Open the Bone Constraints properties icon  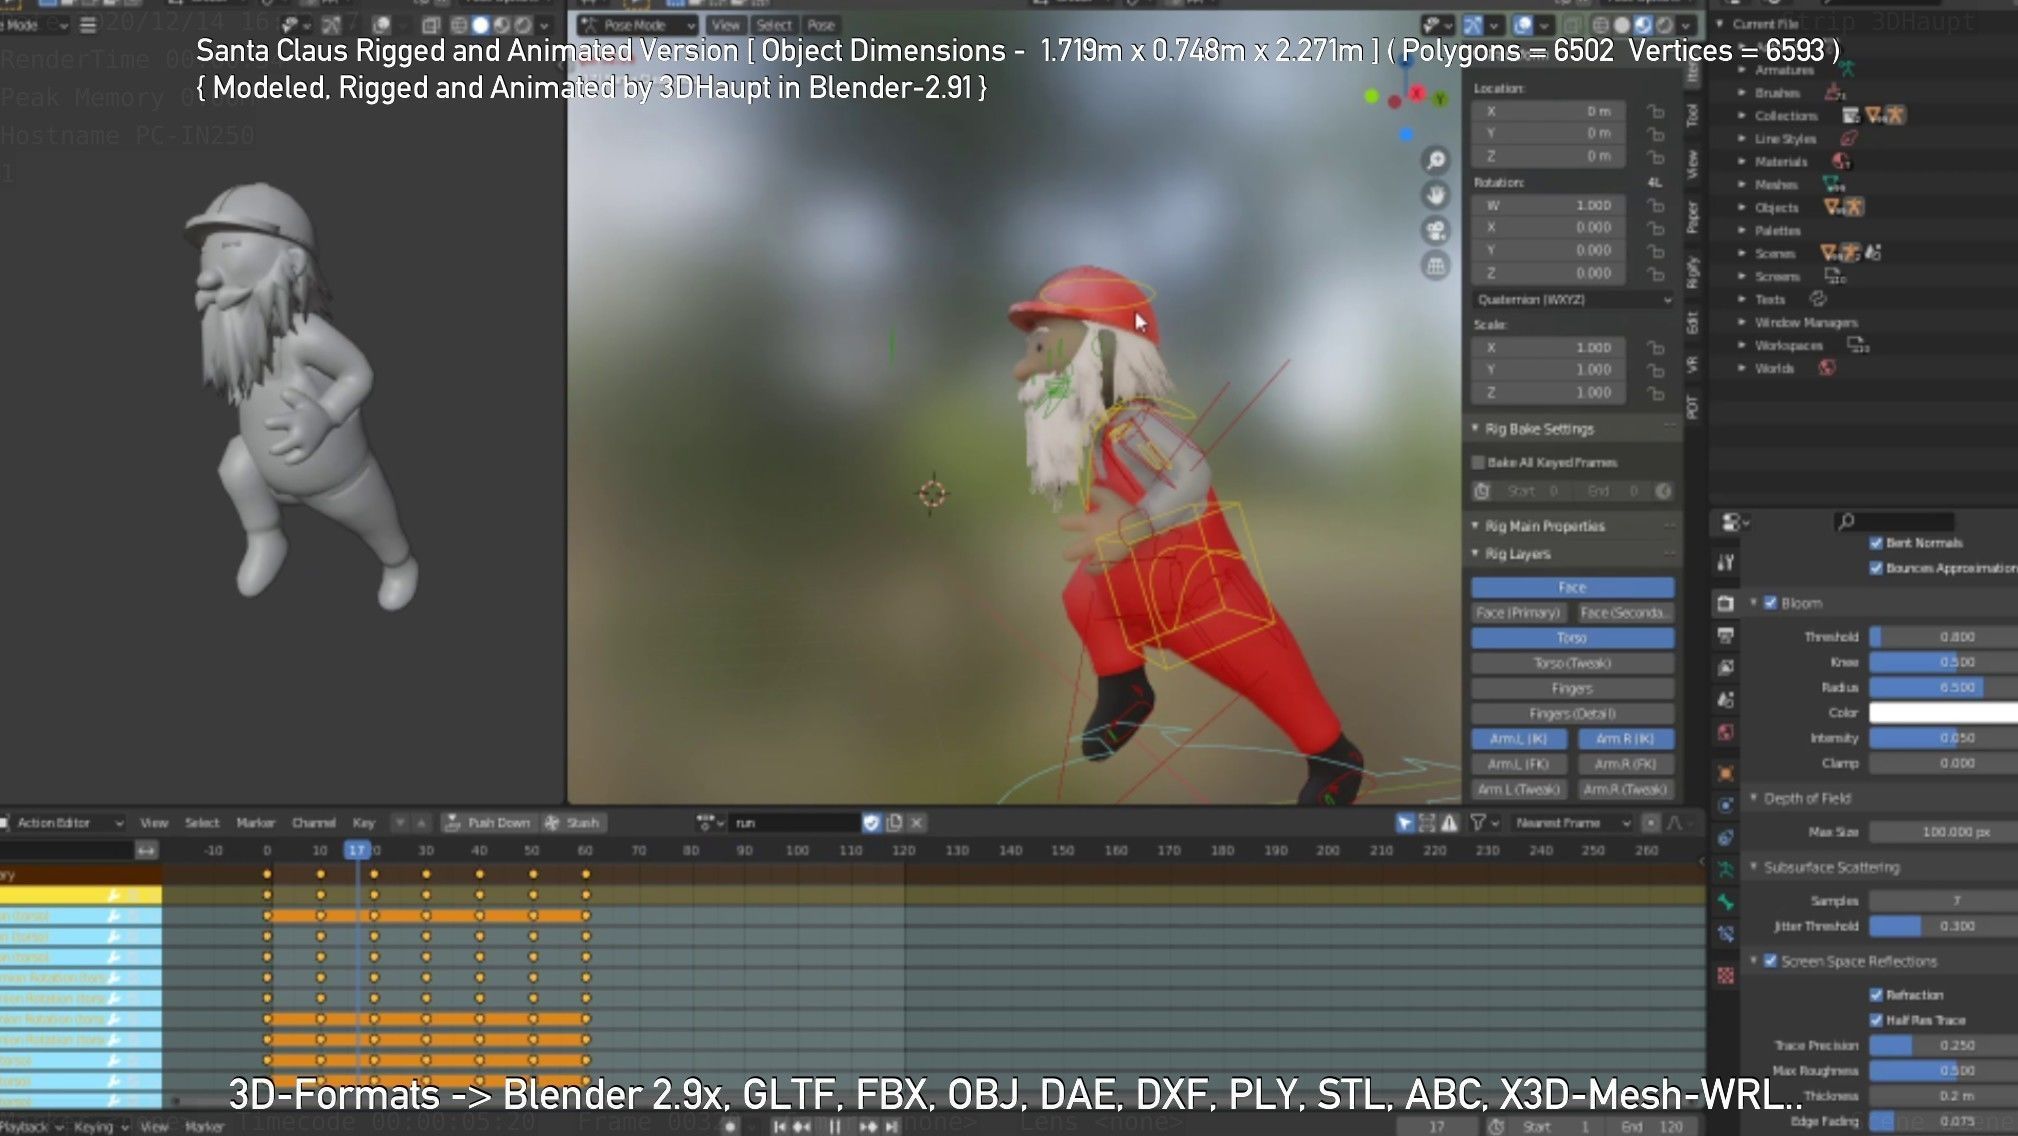point(1726,935)
